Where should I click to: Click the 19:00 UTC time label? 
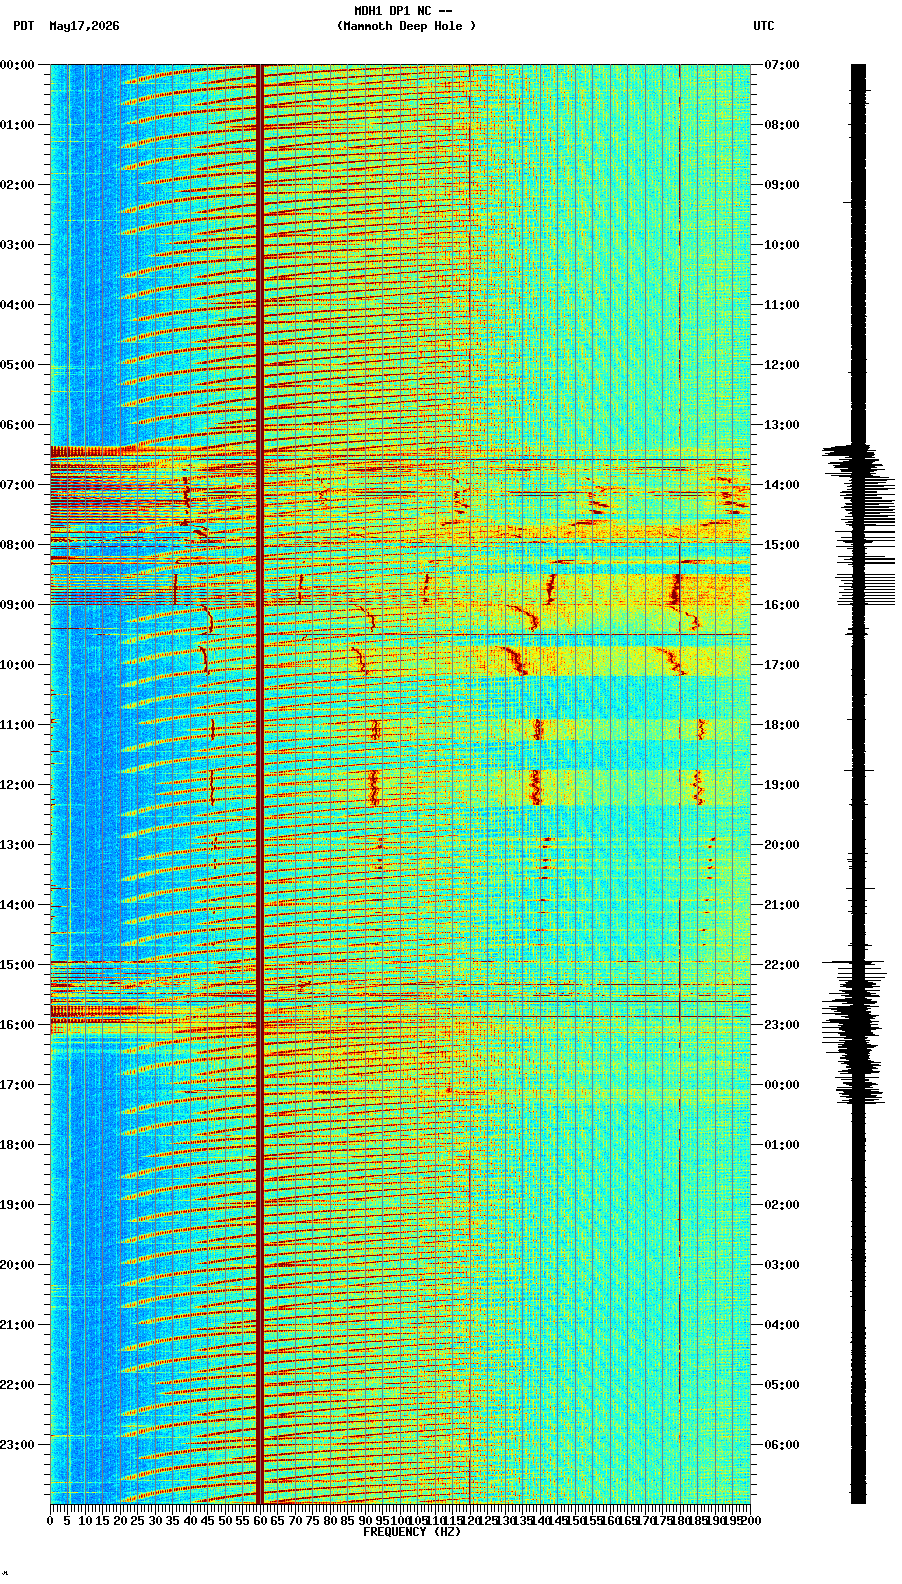click(782, 785)
